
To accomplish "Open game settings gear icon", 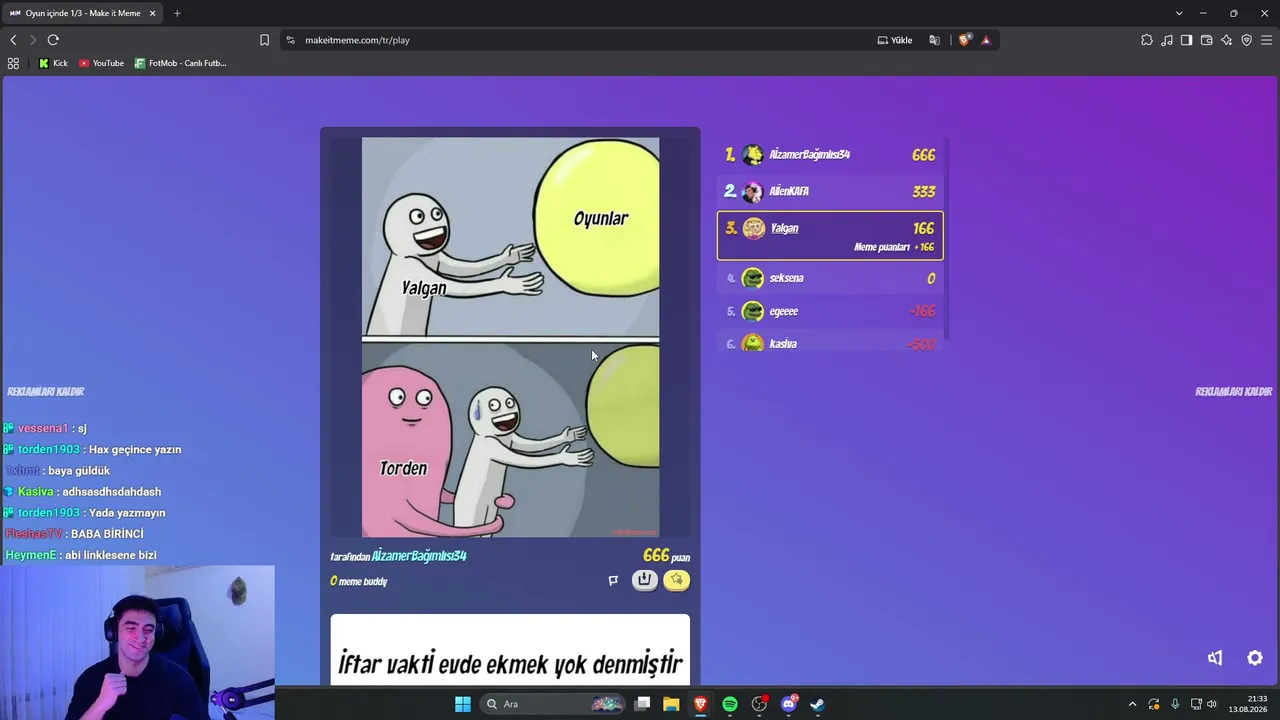I will 1255,658.
